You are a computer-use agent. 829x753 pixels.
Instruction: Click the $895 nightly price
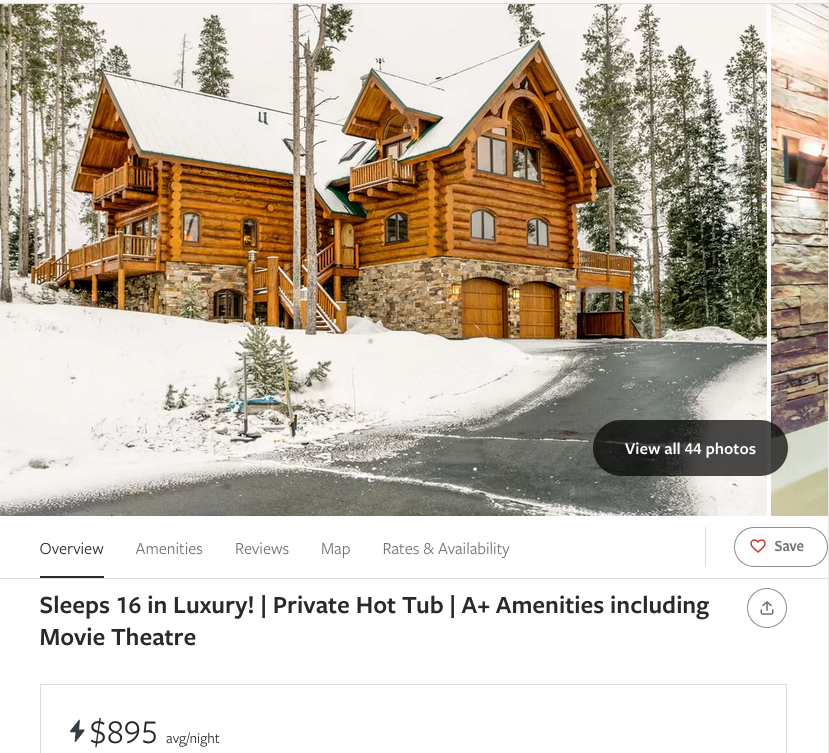123,732
